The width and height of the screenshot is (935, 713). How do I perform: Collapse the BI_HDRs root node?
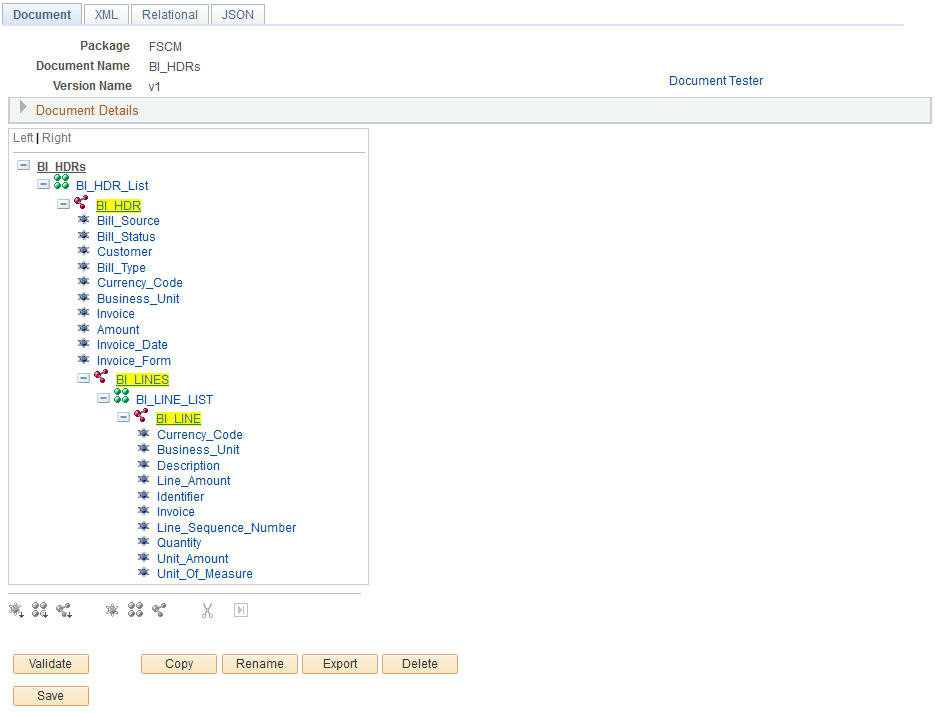pos(23,166)
